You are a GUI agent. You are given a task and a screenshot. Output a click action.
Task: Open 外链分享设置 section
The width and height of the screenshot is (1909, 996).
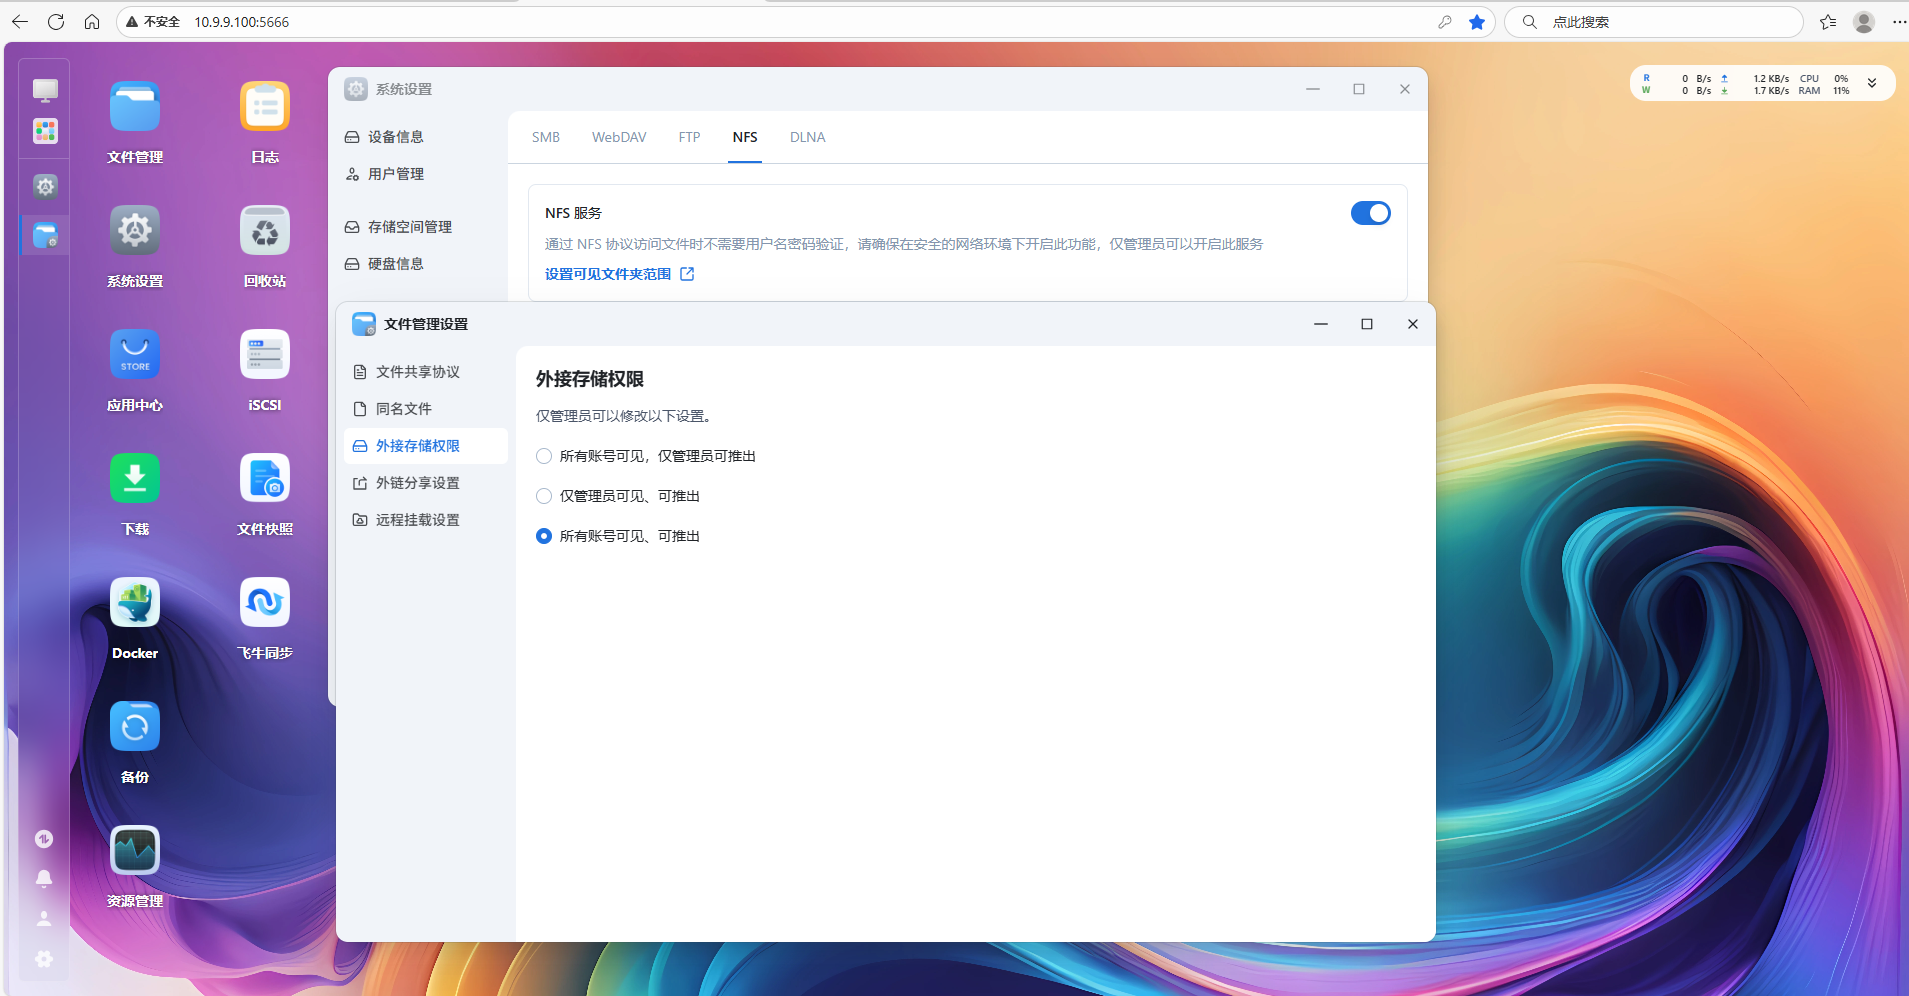pos(426,483)
